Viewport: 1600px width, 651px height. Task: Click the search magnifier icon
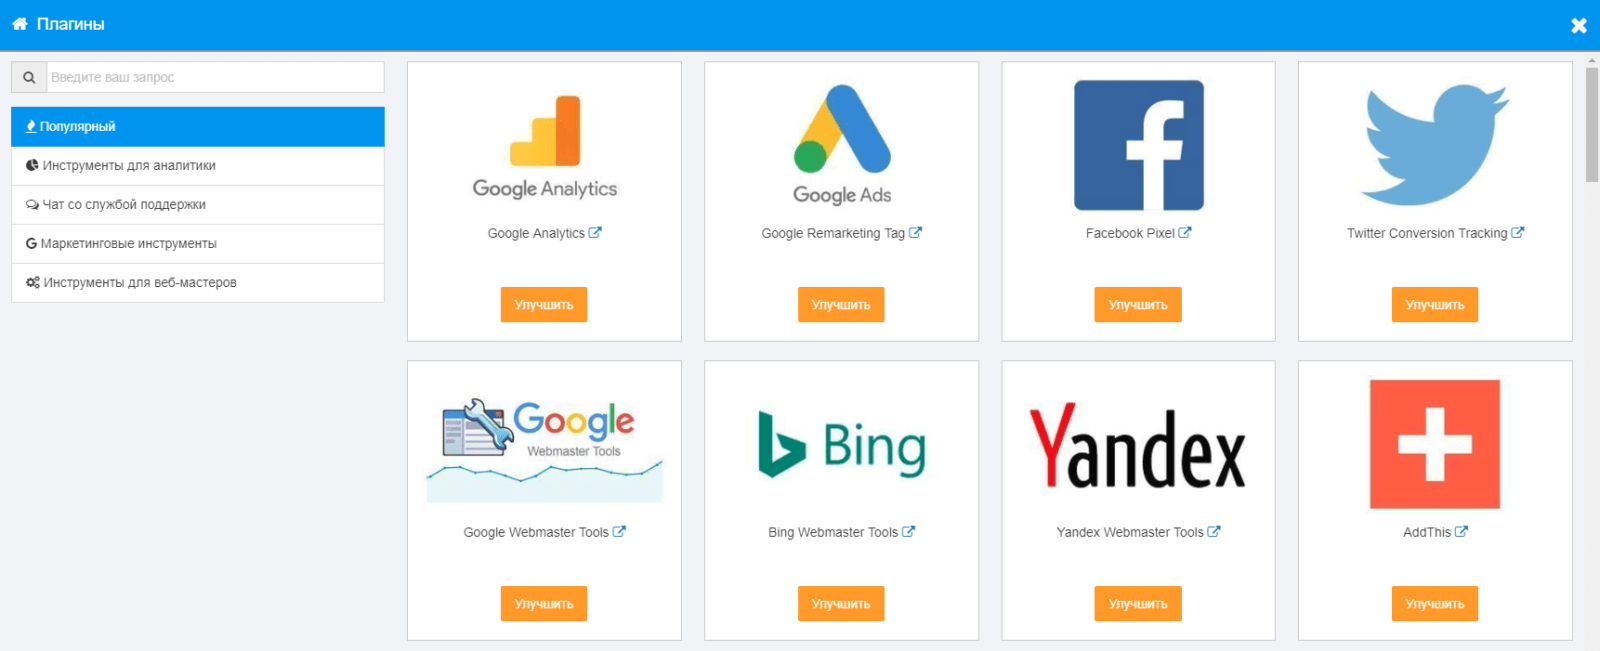click(29, 77)
